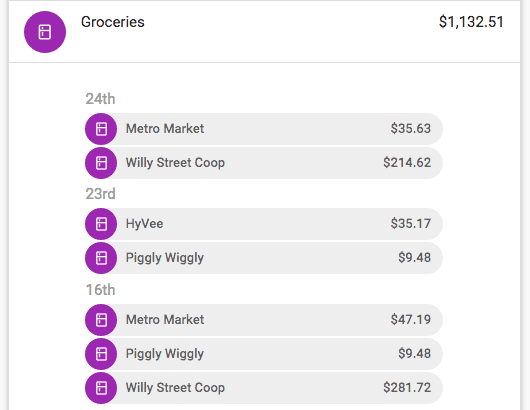Click the icon next to Willy Street Coop $281.72
This screenshot has width=530, height=410.
(101, 388)
